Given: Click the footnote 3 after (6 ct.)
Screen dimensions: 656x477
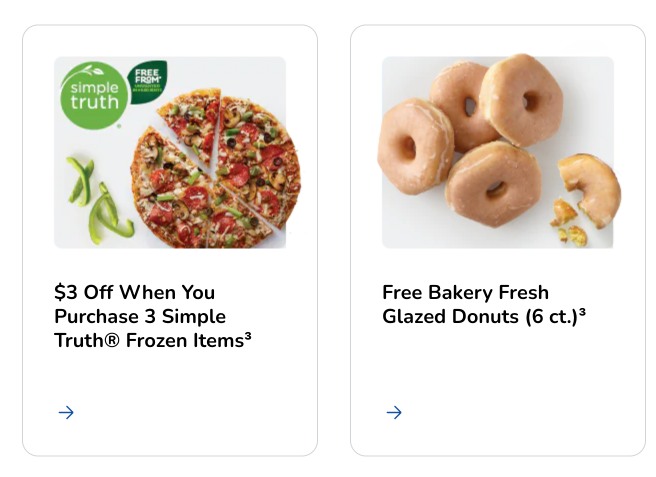Looking at the screenshot, I should [x=582, y=311].
